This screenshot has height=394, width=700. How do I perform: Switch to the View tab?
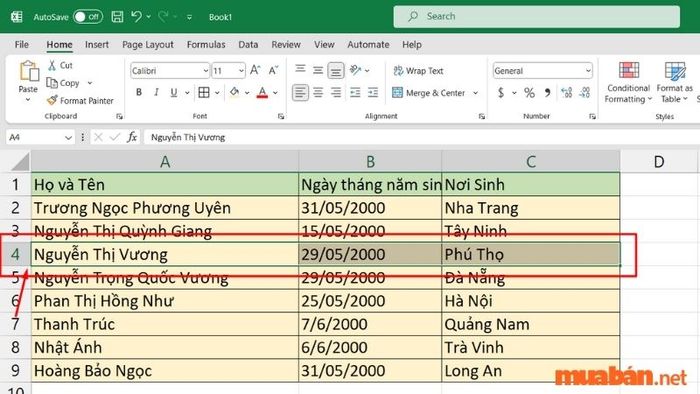coord(324,45)
